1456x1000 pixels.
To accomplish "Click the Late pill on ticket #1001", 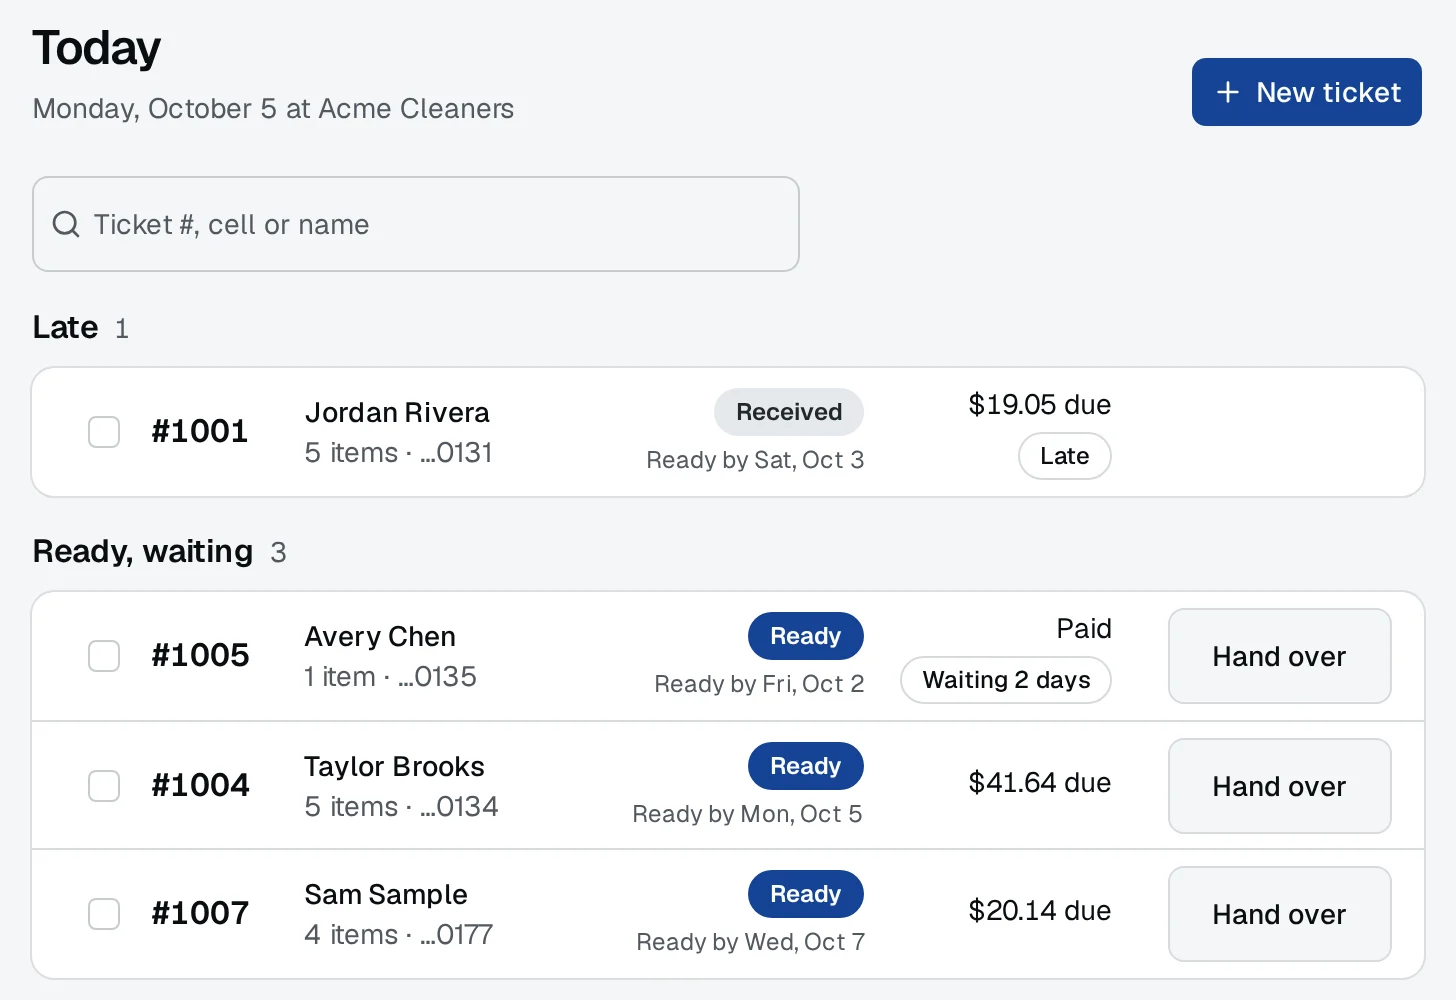I will [1064, 456].
